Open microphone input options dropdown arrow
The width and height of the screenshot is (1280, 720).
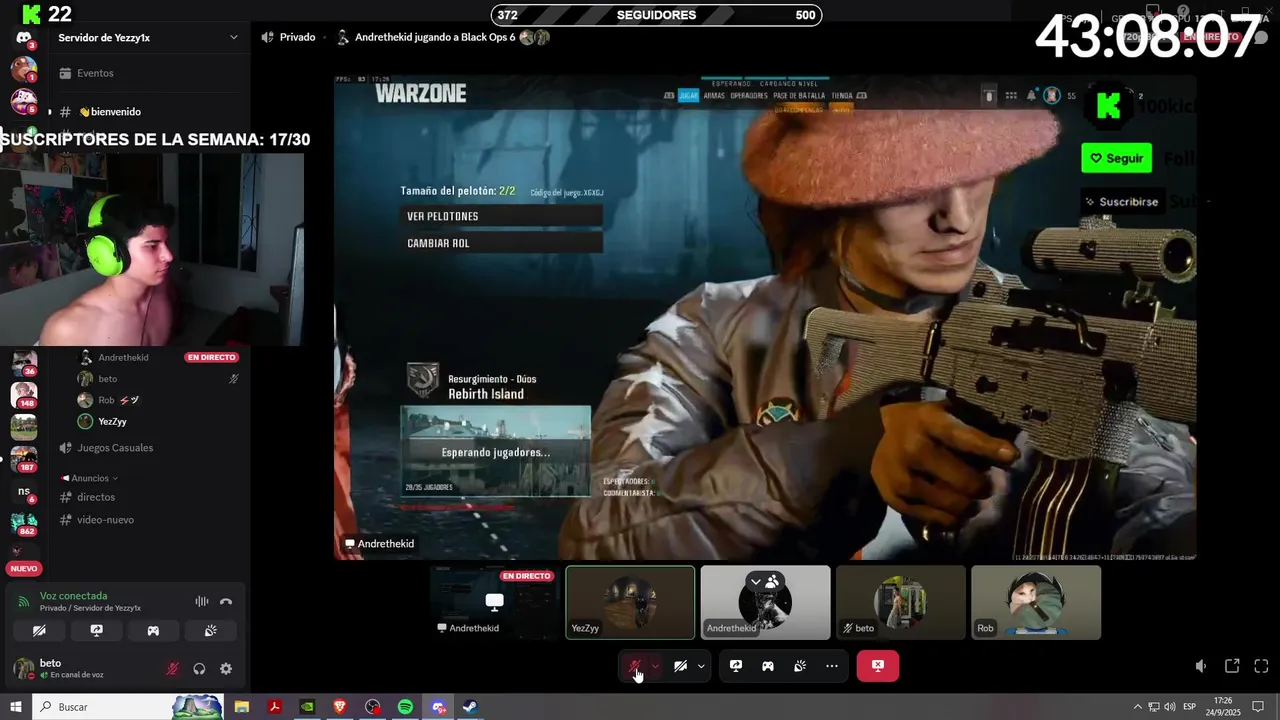coord(655,666)
